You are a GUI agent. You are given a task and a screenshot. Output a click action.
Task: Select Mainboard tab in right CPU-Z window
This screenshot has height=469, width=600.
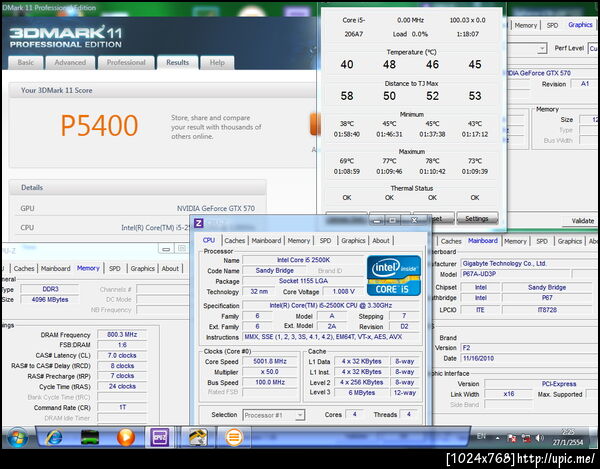tap(483, 241)
